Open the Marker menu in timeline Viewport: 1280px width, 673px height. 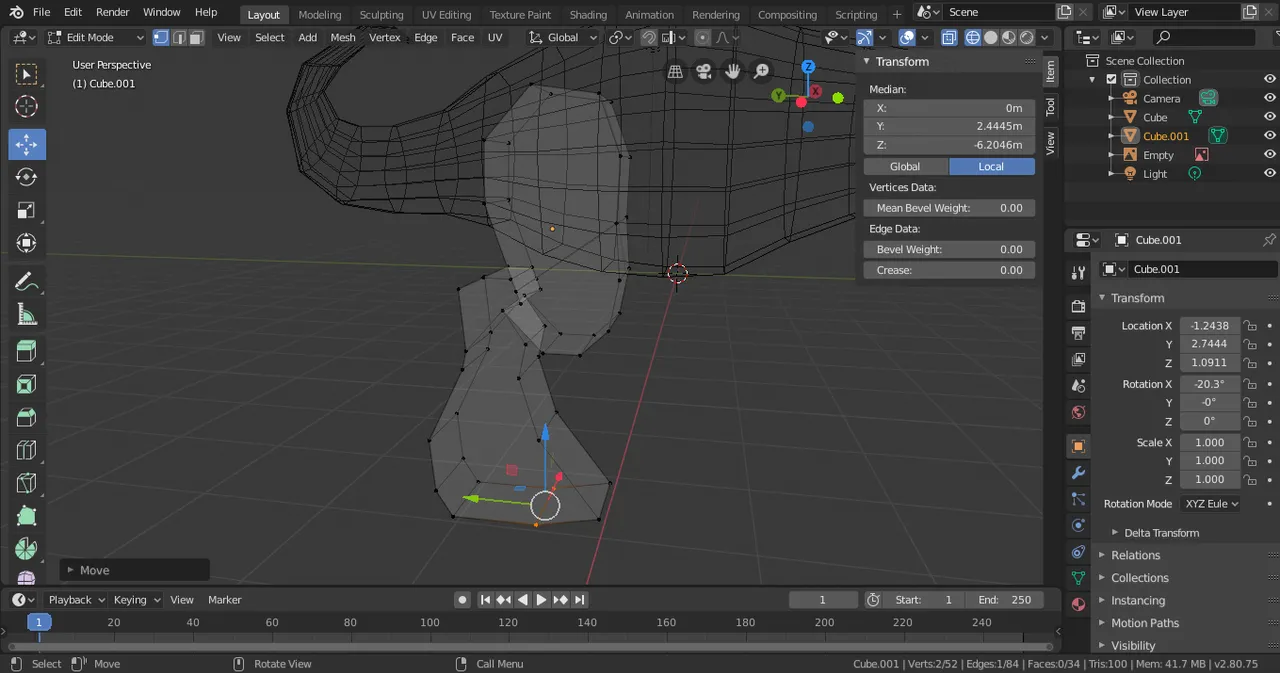(x=225, y=600)
